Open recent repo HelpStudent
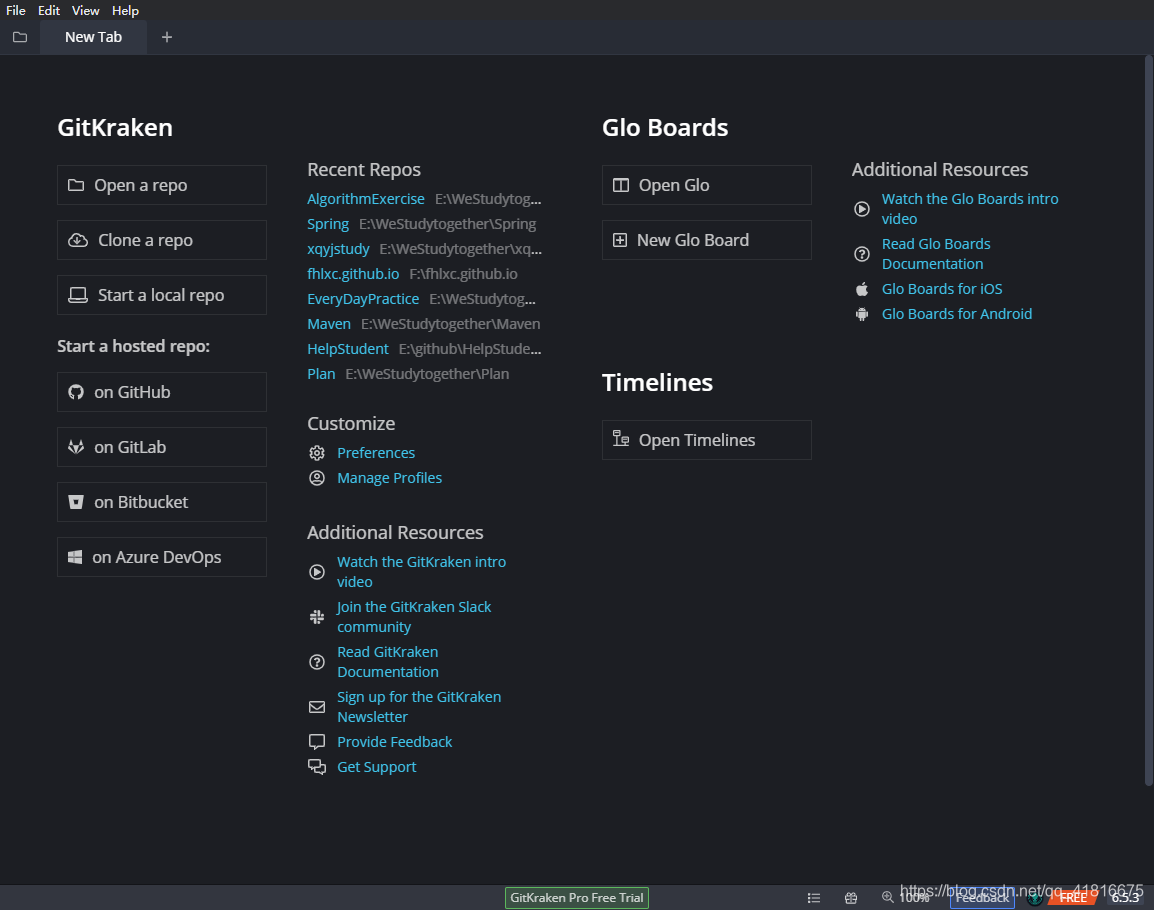Screen dimensions: 1154x910 click(347, 349)
